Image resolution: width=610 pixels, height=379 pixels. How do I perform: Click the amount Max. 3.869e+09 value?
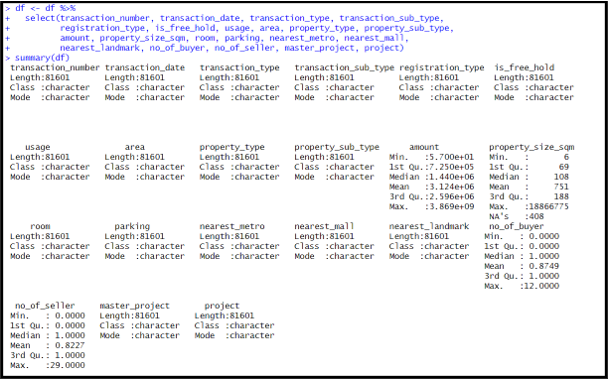[x=431, y=207]
